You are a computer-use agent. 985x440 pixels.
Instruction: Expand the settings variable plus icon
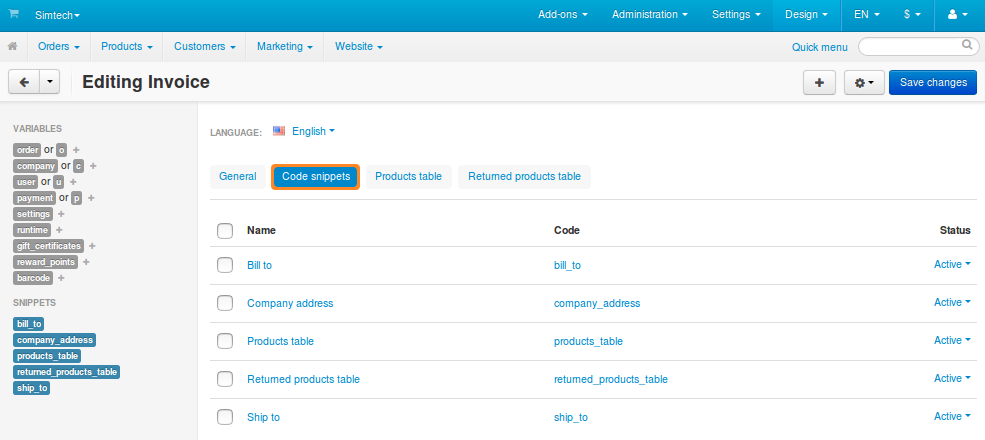click(62, 214)
